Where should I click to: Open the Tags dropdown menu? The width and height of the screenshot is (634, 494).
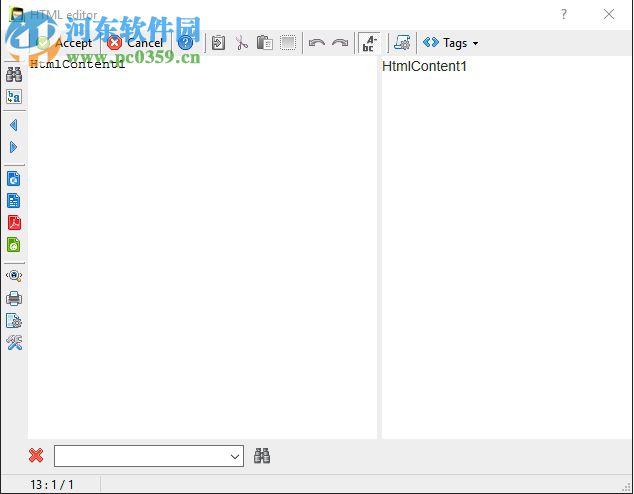pos(450,43)
